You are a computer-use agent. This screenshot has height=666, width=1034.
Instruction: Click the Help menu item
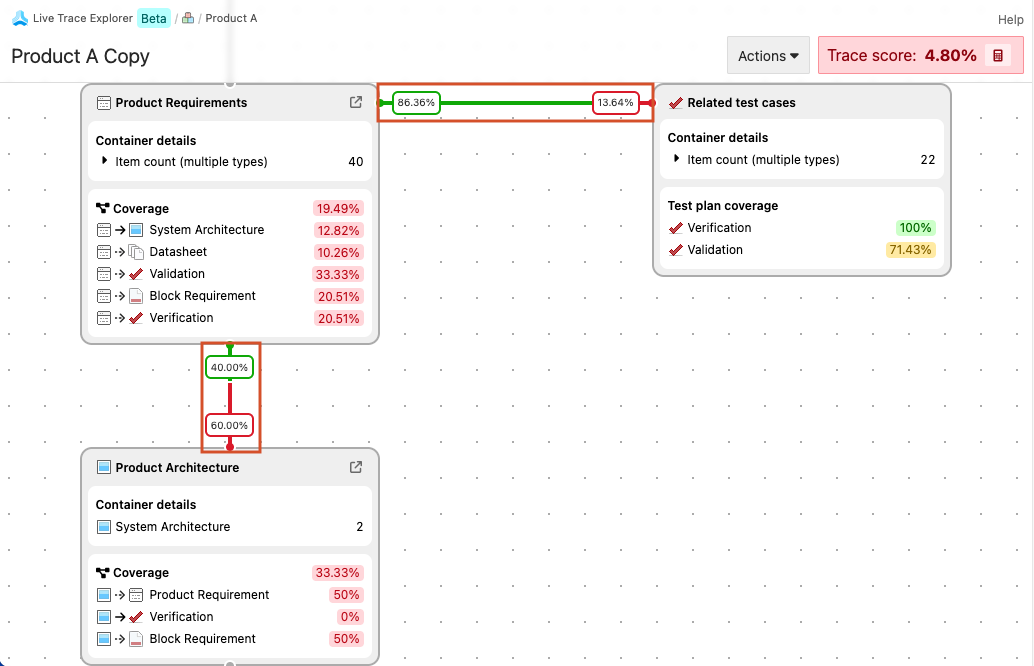[1010, 20]
